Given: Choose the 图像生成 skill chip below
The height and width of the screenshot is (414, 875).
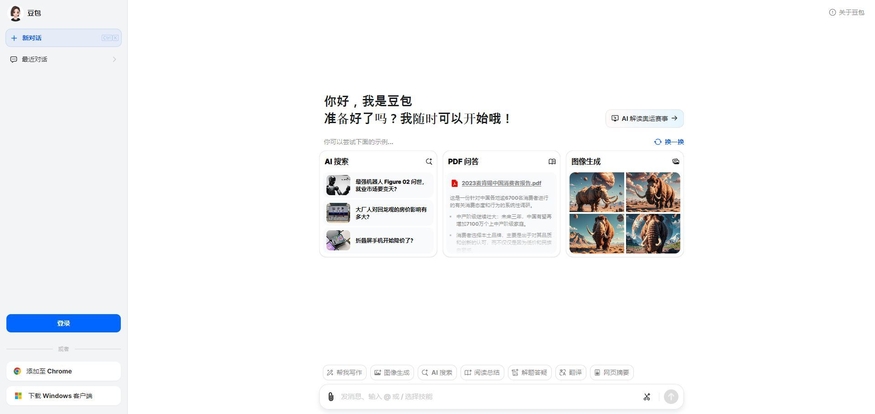Looking at the screenshot, I should 392,372.
